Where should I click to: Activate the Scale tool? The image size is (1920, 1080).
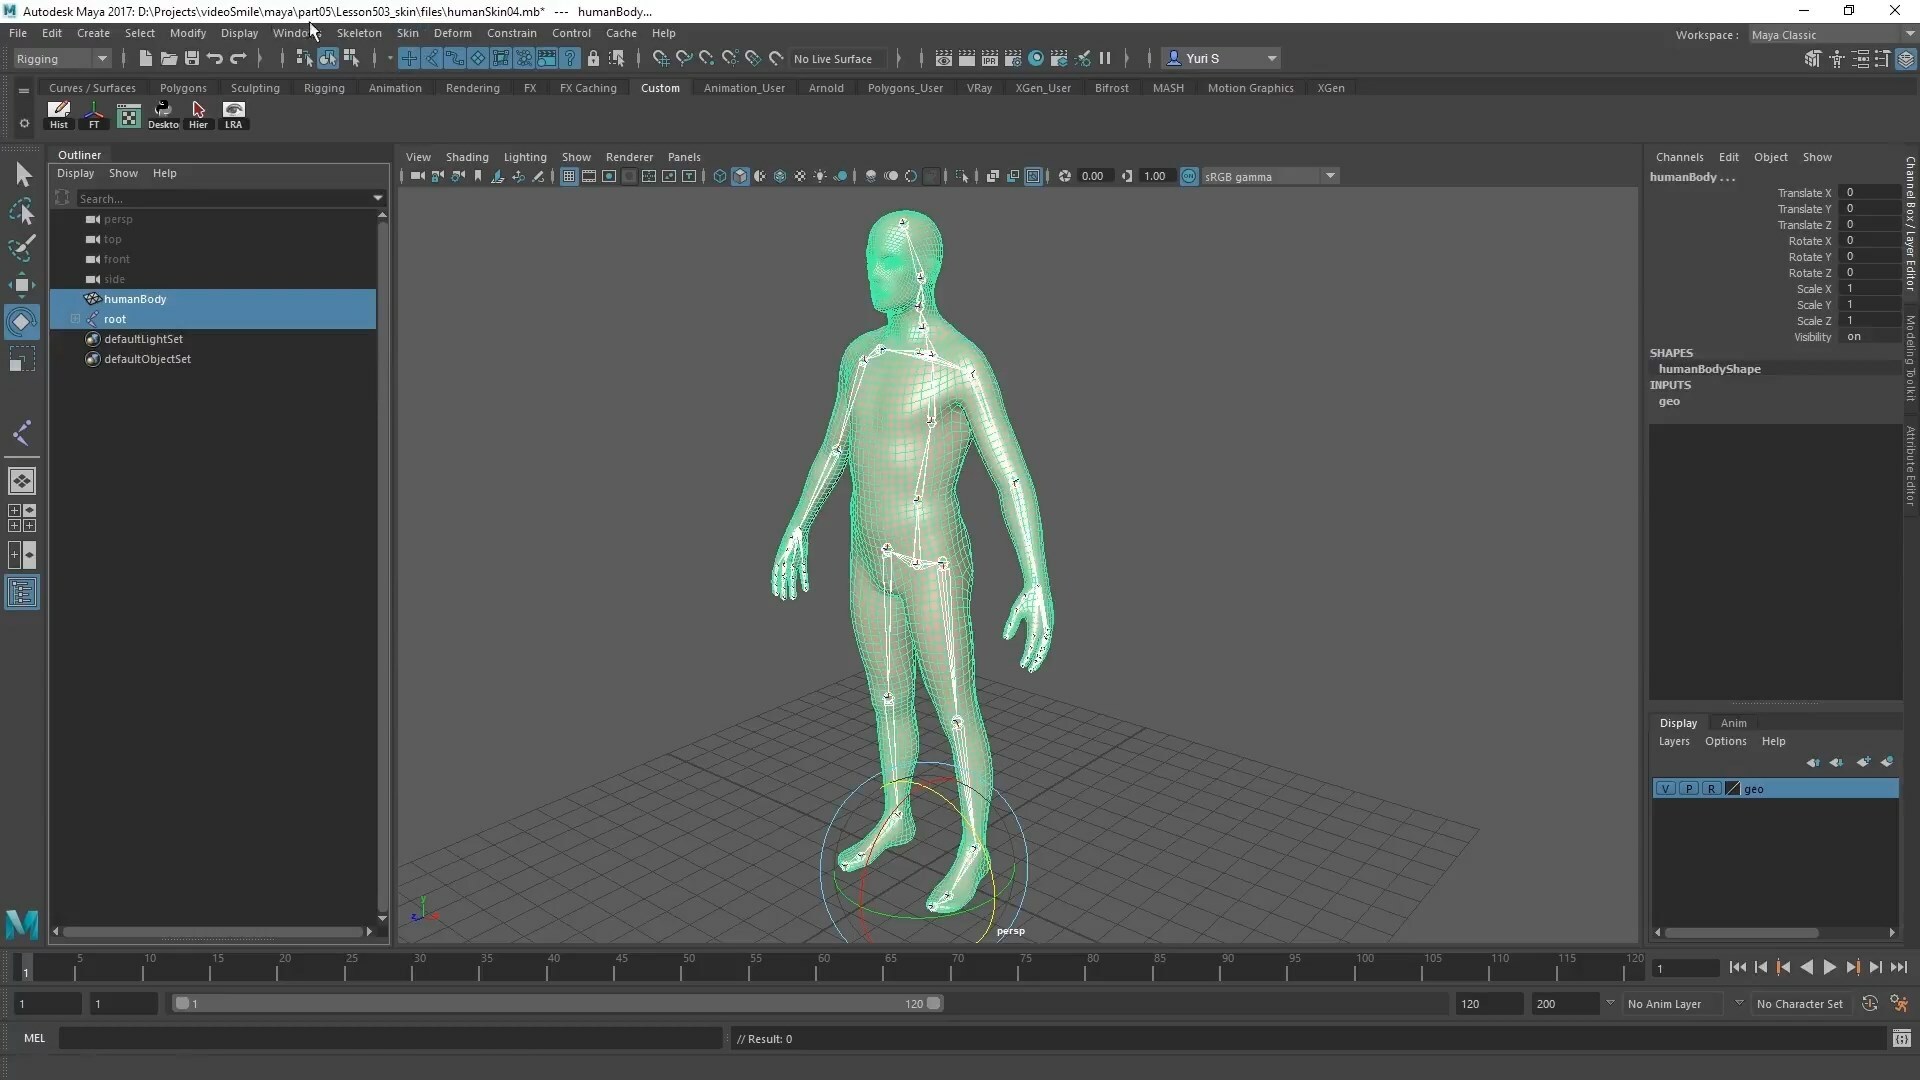pos(22,359)
